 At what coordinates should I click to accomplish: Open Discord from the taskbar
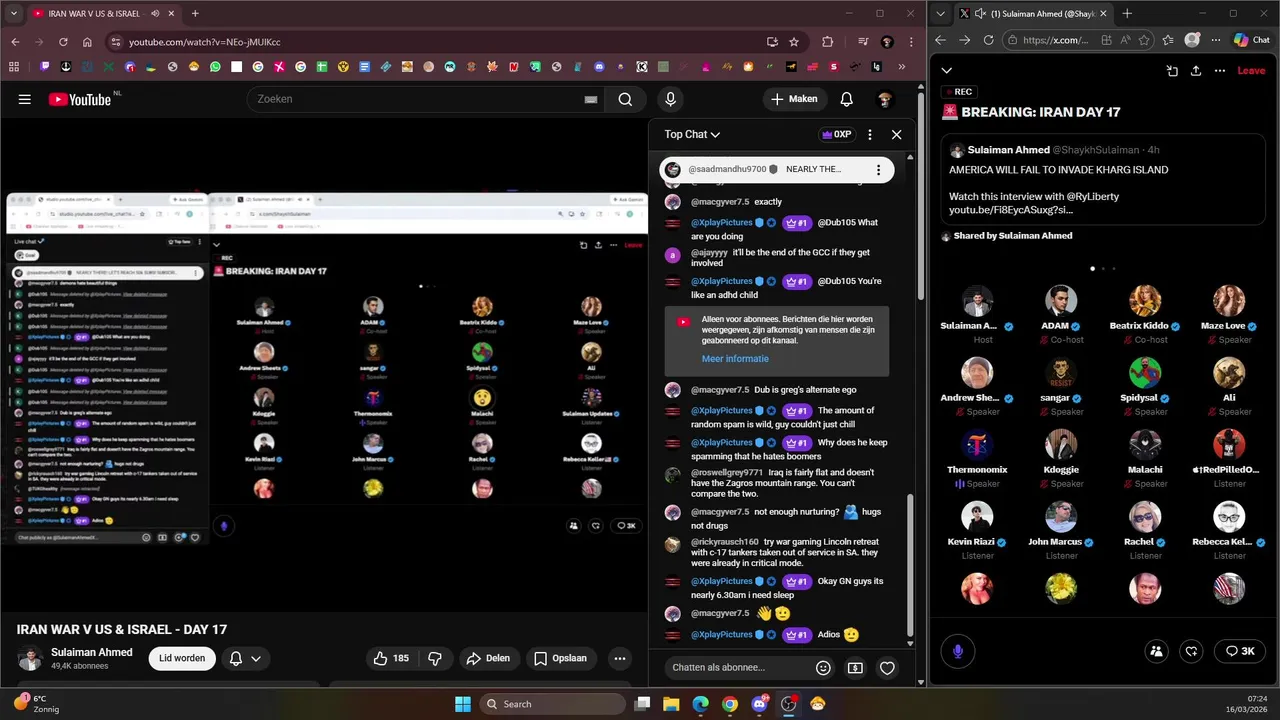(x=759, y=704)
